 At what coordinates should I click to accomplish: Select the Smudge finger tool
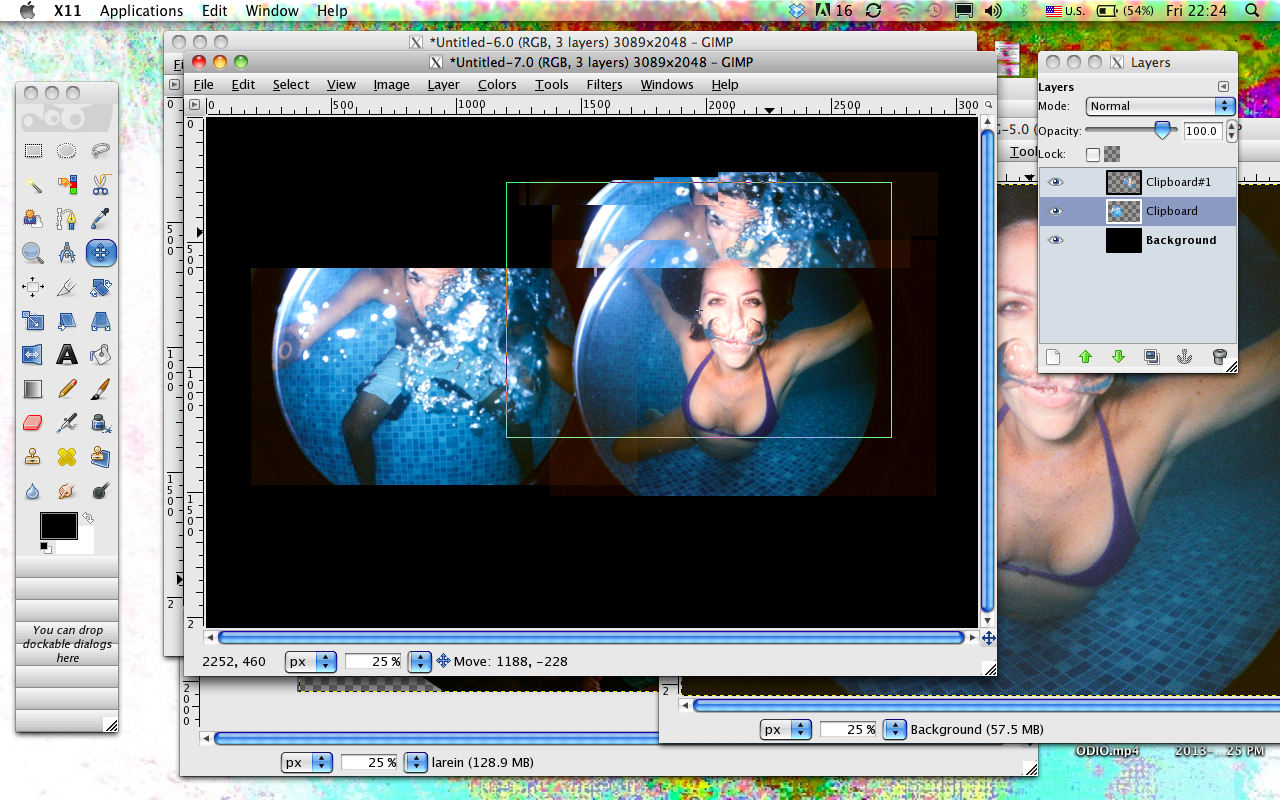pos(67,491)
